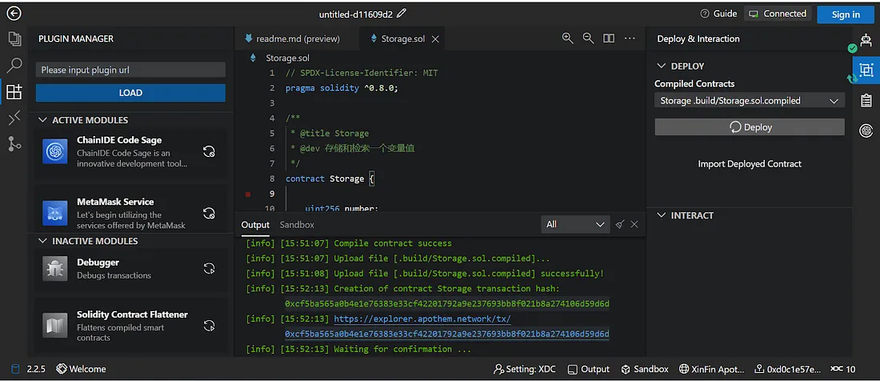Viewport: 880px width, 381px height.
Task: Toggle Solidity Contract Flattener activation
Action: click(209, 325)
